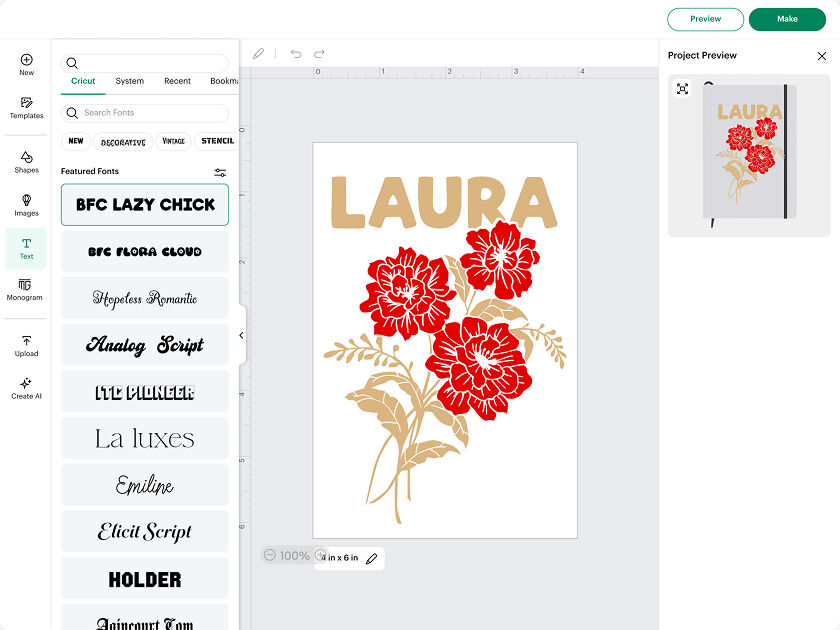Click the Preview button
The image size is (840, 630).
click(x=705, y=19)
